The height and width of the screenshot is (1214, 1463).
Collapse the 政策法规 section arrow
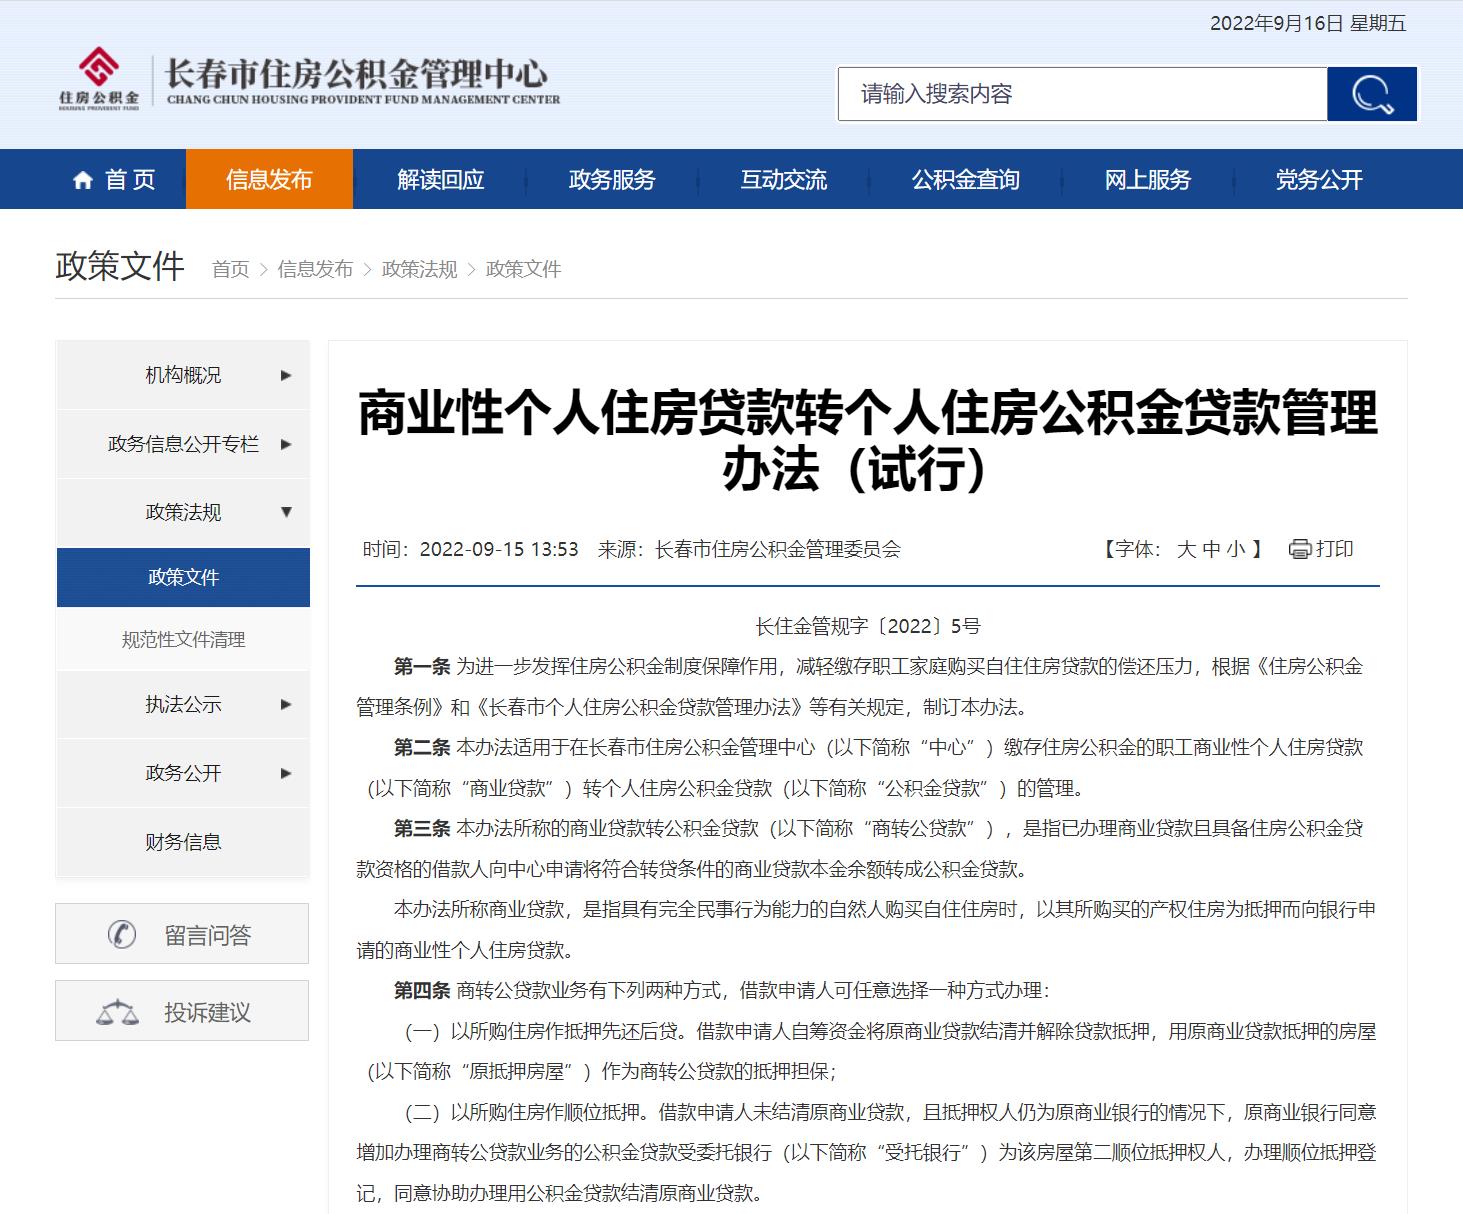pos(286,512)
